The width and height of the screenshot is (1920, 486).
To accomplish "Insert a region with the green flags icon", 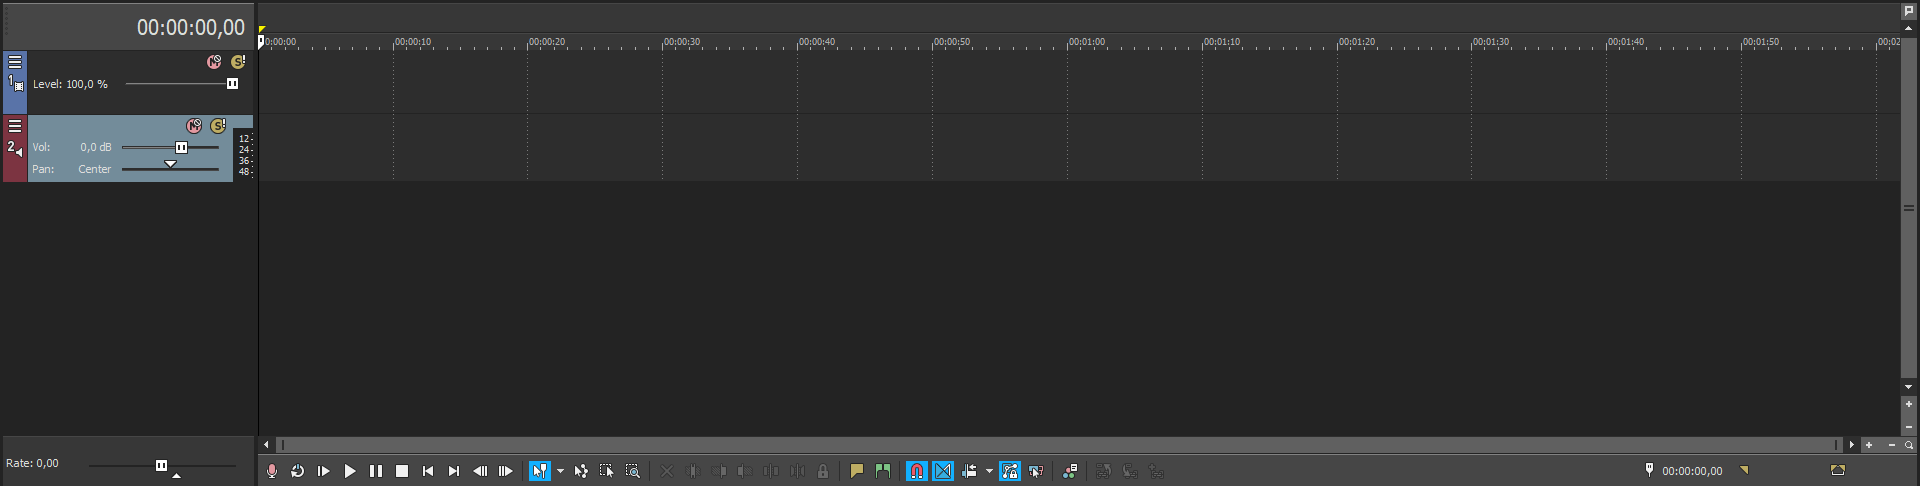I will tap(883, 471).
